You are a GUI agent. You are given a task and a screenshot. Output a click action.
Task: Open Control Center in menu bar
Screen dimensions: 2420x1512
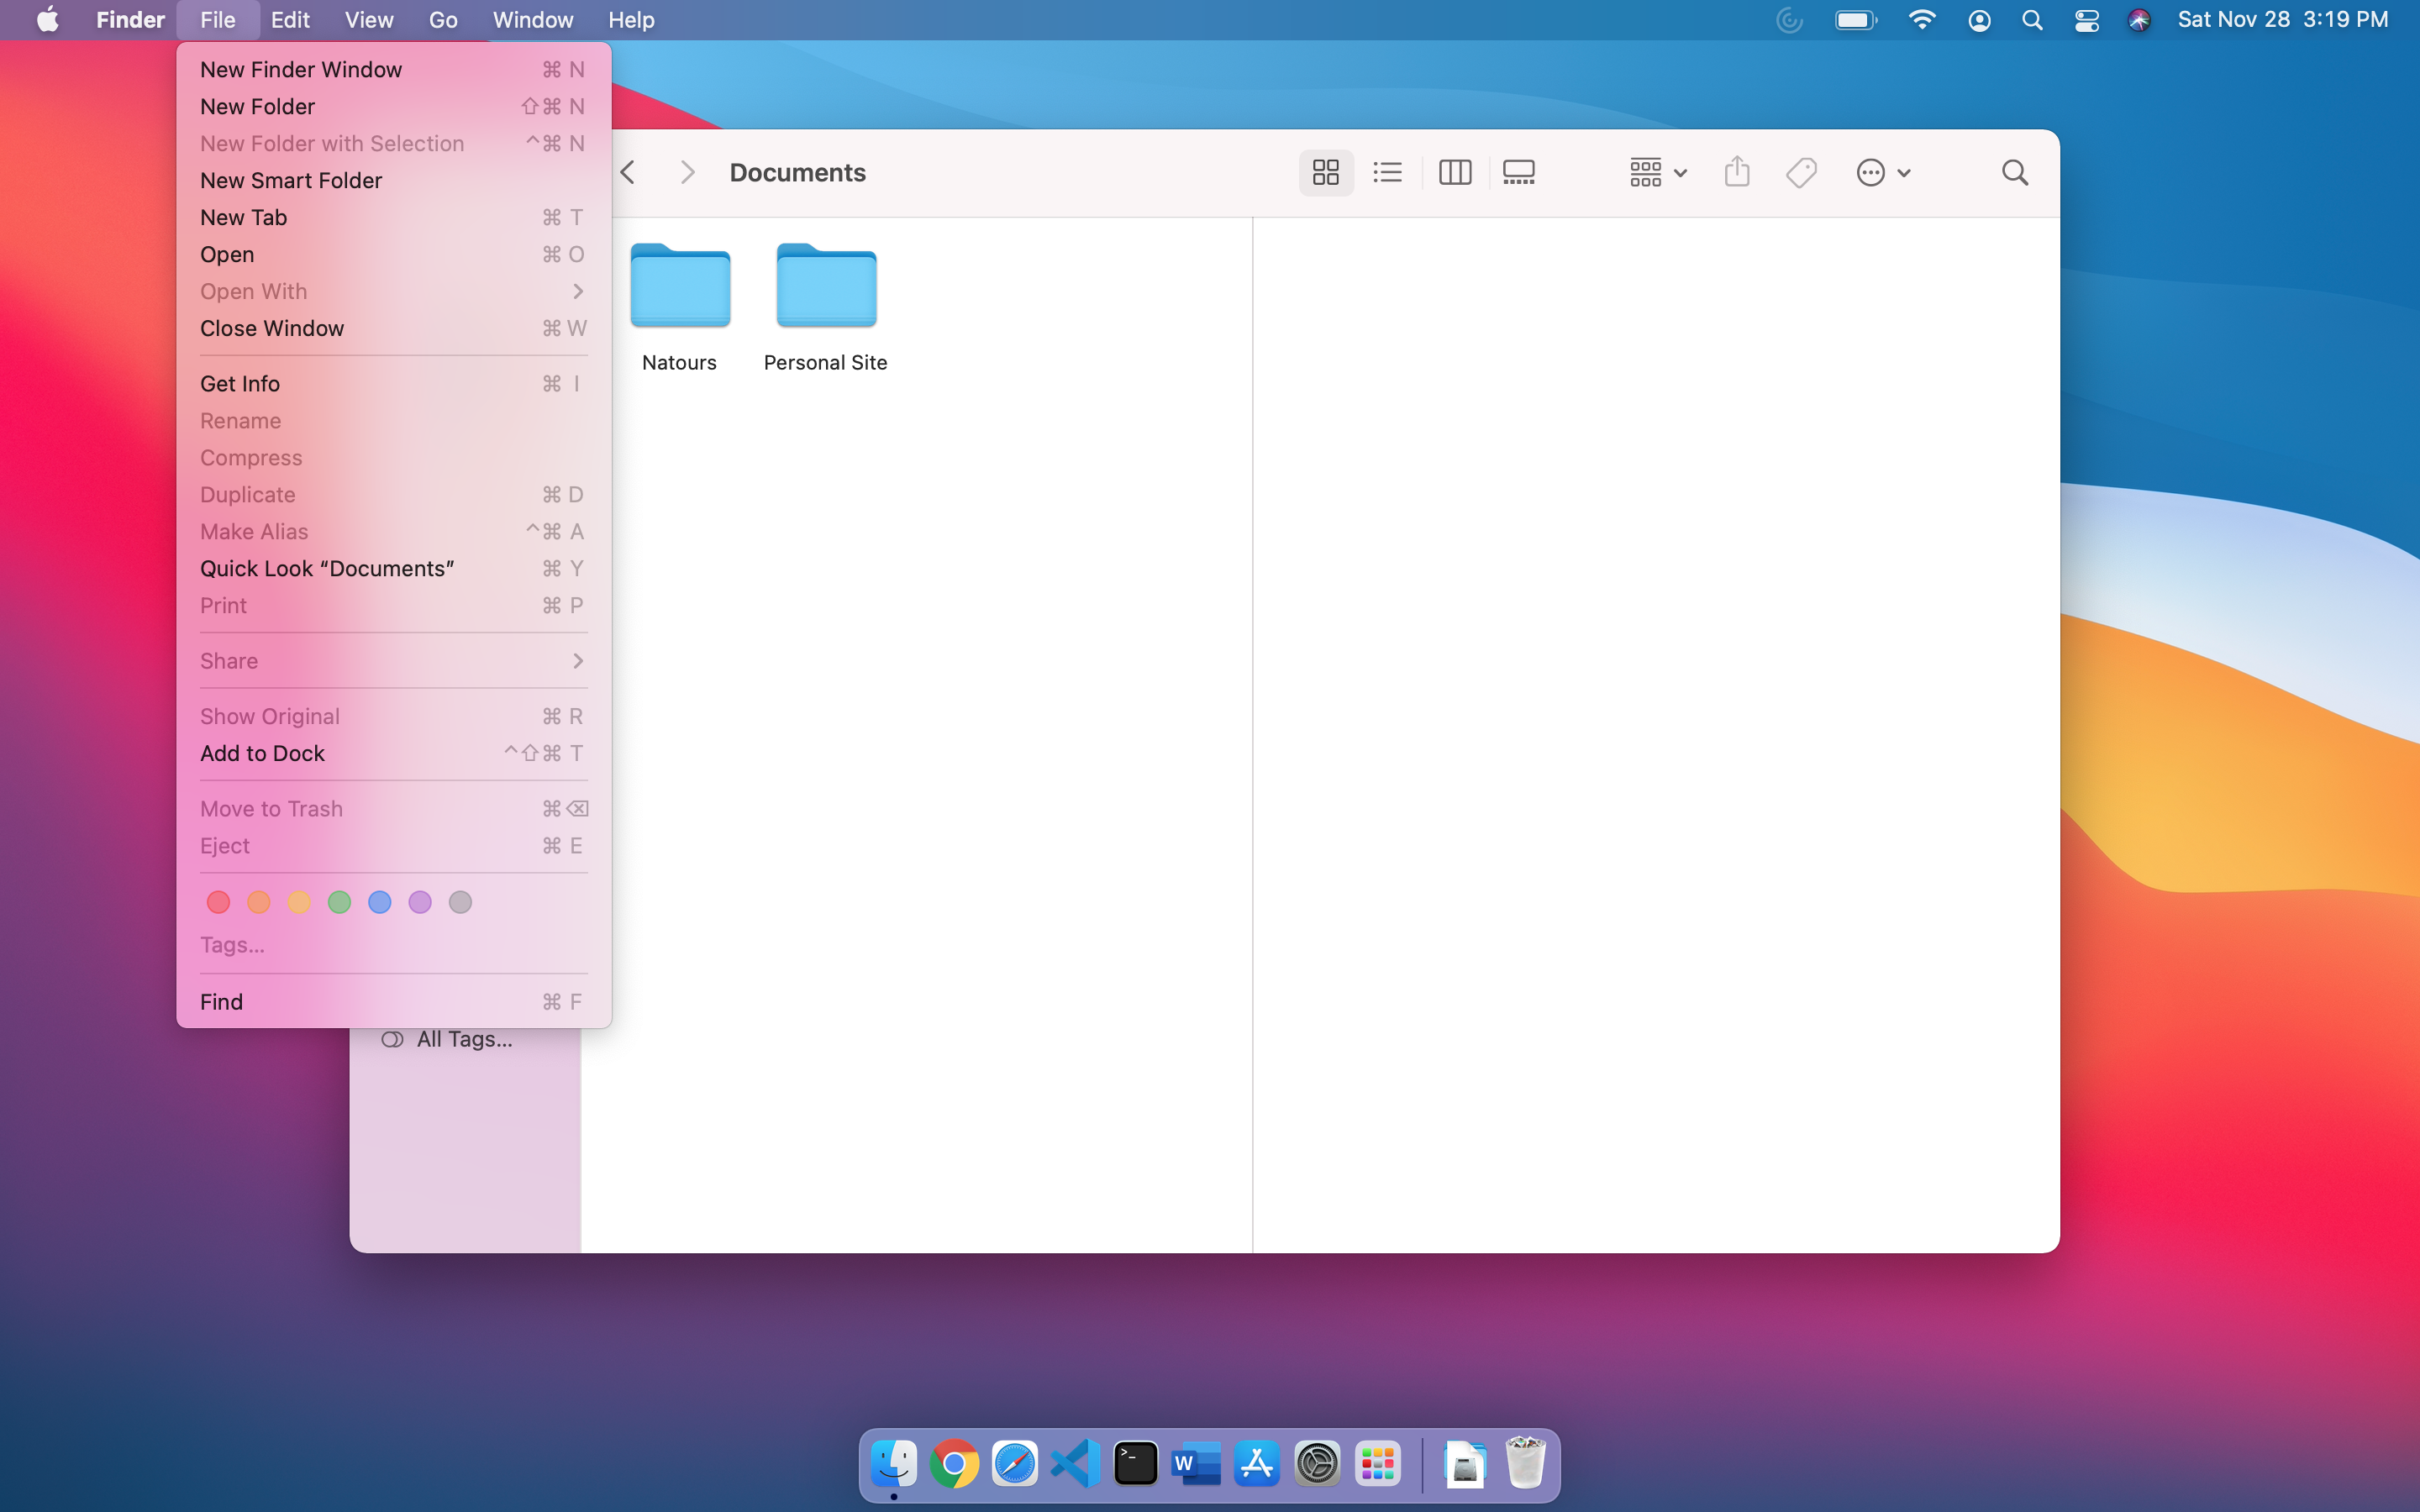[2086, 20]
